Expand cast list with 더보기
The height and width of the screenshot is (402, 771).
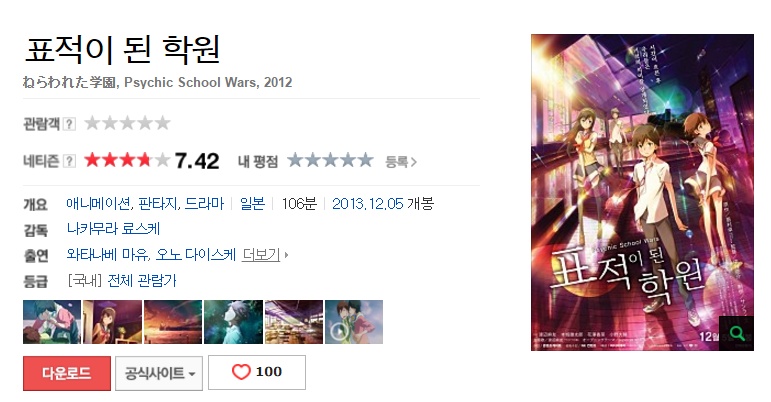(261, 255)
